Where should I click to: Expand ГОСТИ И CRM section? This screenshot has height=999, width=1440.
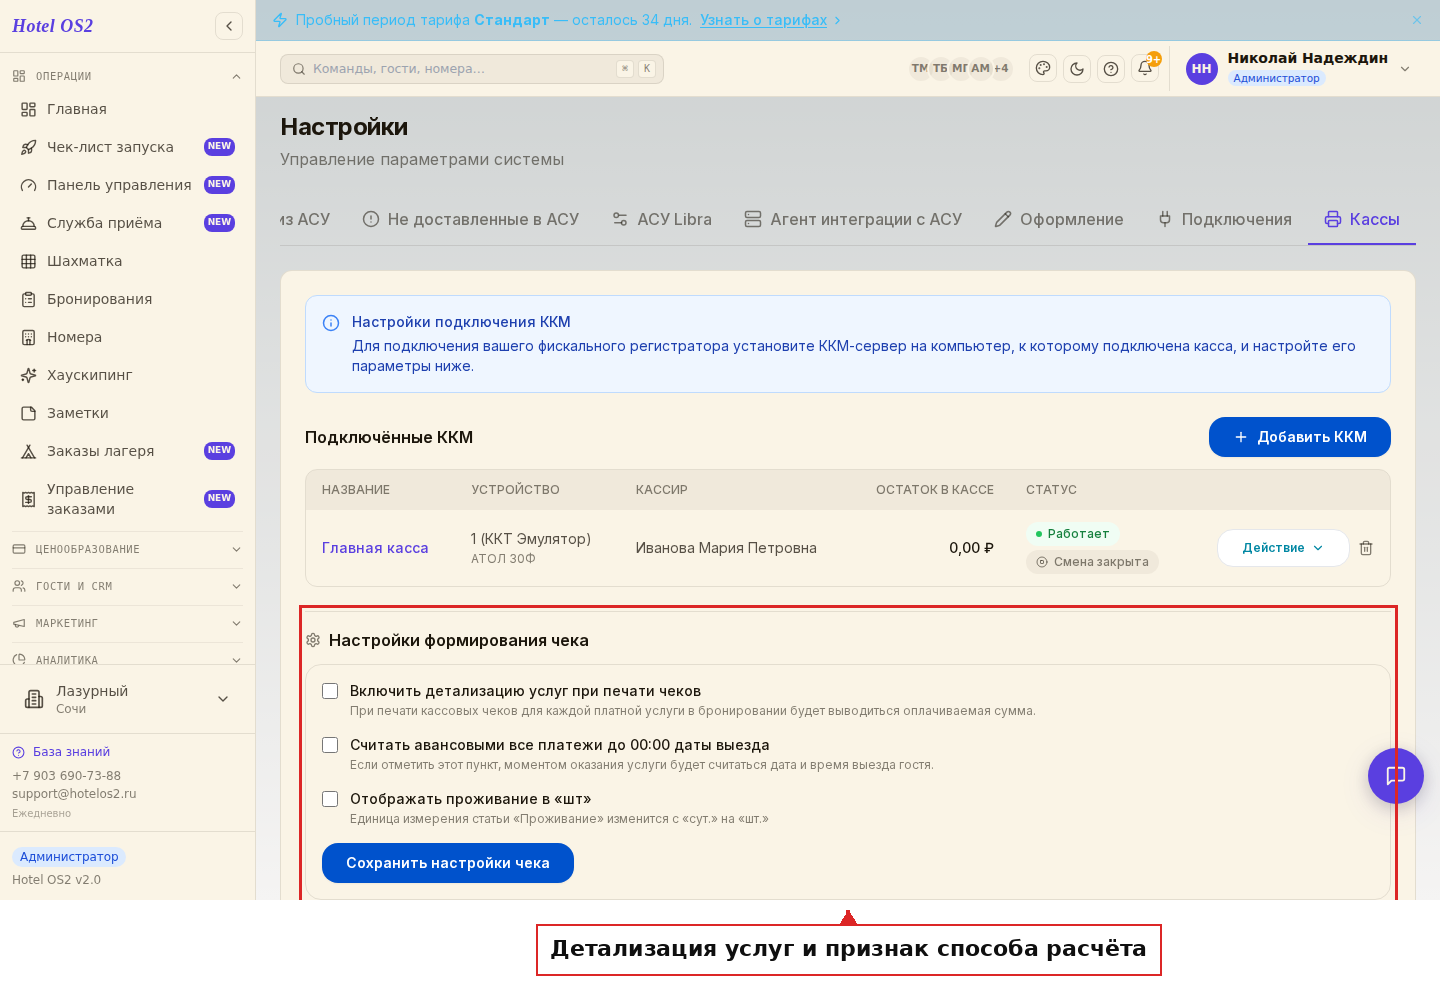[x=127, y=586]
